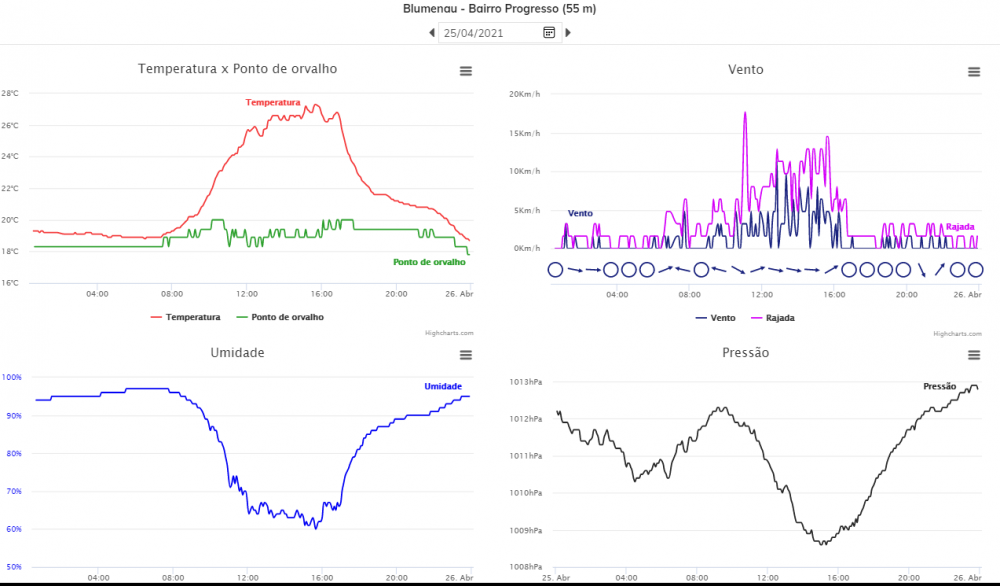Open Umidade chart context menu icon
The width and height of the screenshot is (1000, 586).
[466, 355]
